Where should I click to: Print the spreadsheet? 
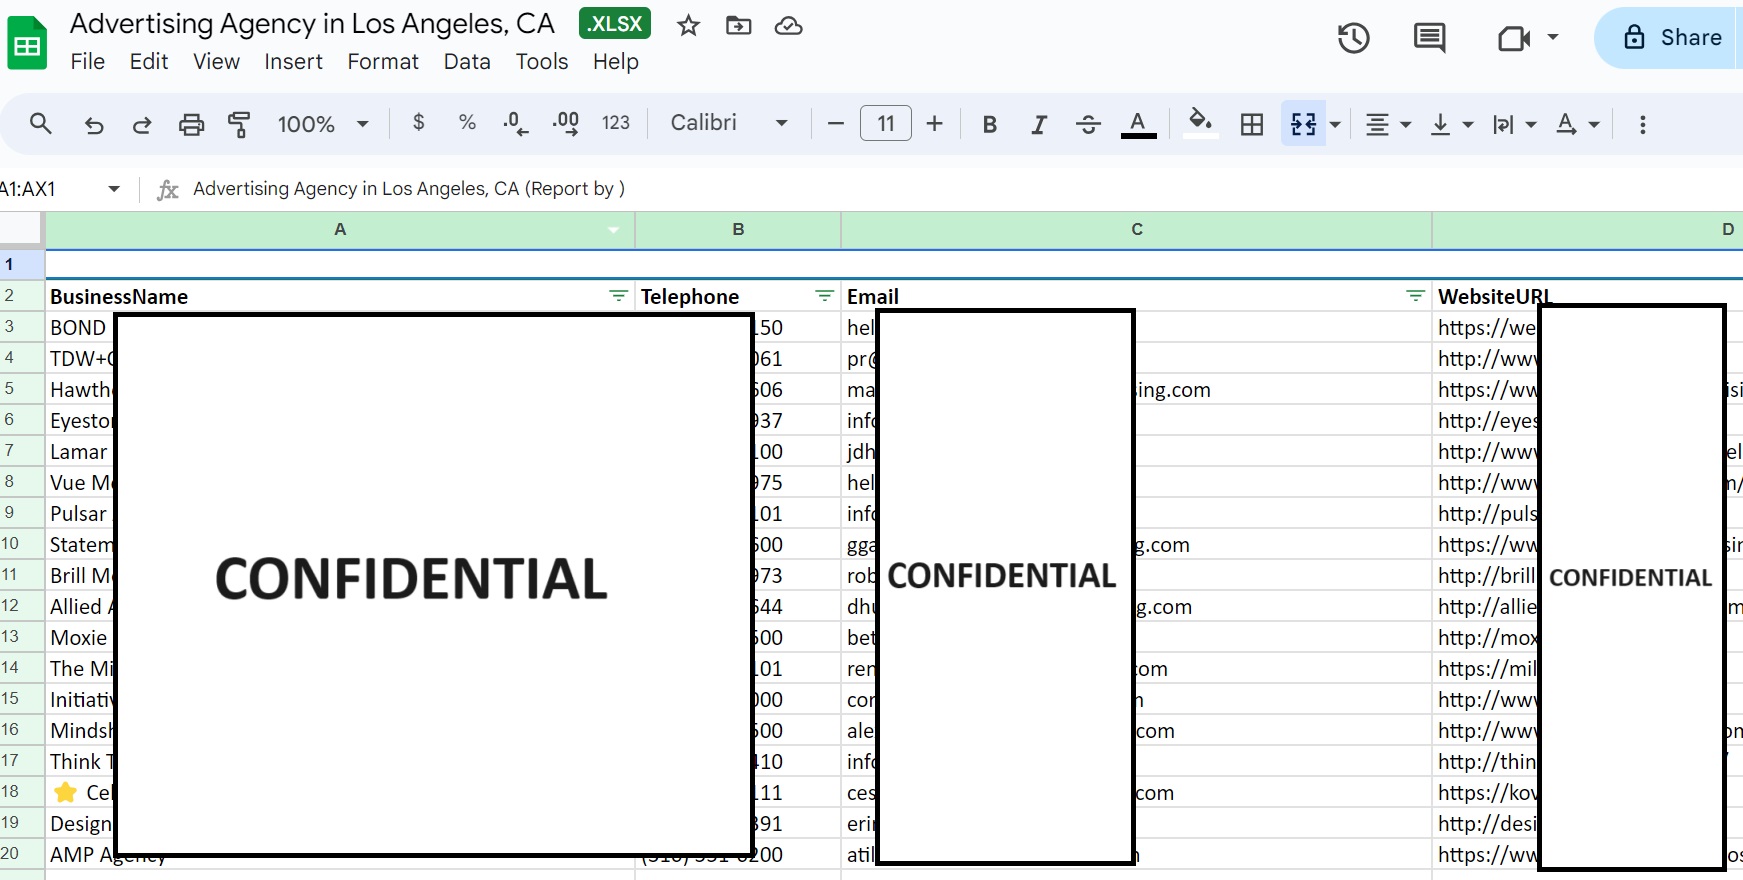click(191, 124)
